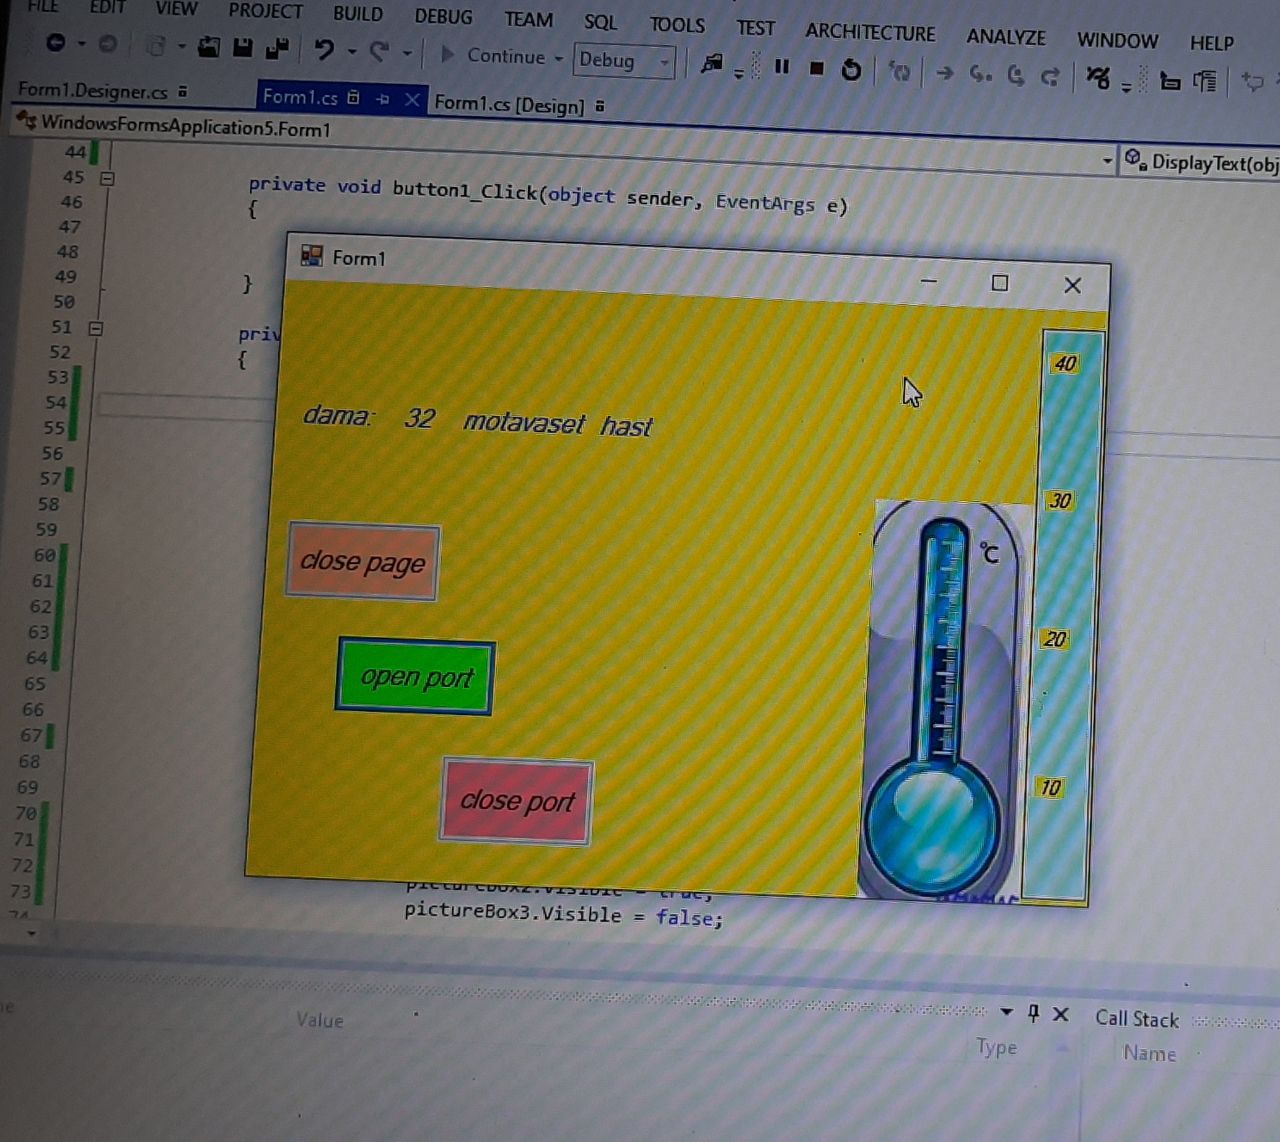Image resolution: width=1280 pixels, height=1142 pixels.
Task: Click the Undo arrow icon
Action: [323, 49]
